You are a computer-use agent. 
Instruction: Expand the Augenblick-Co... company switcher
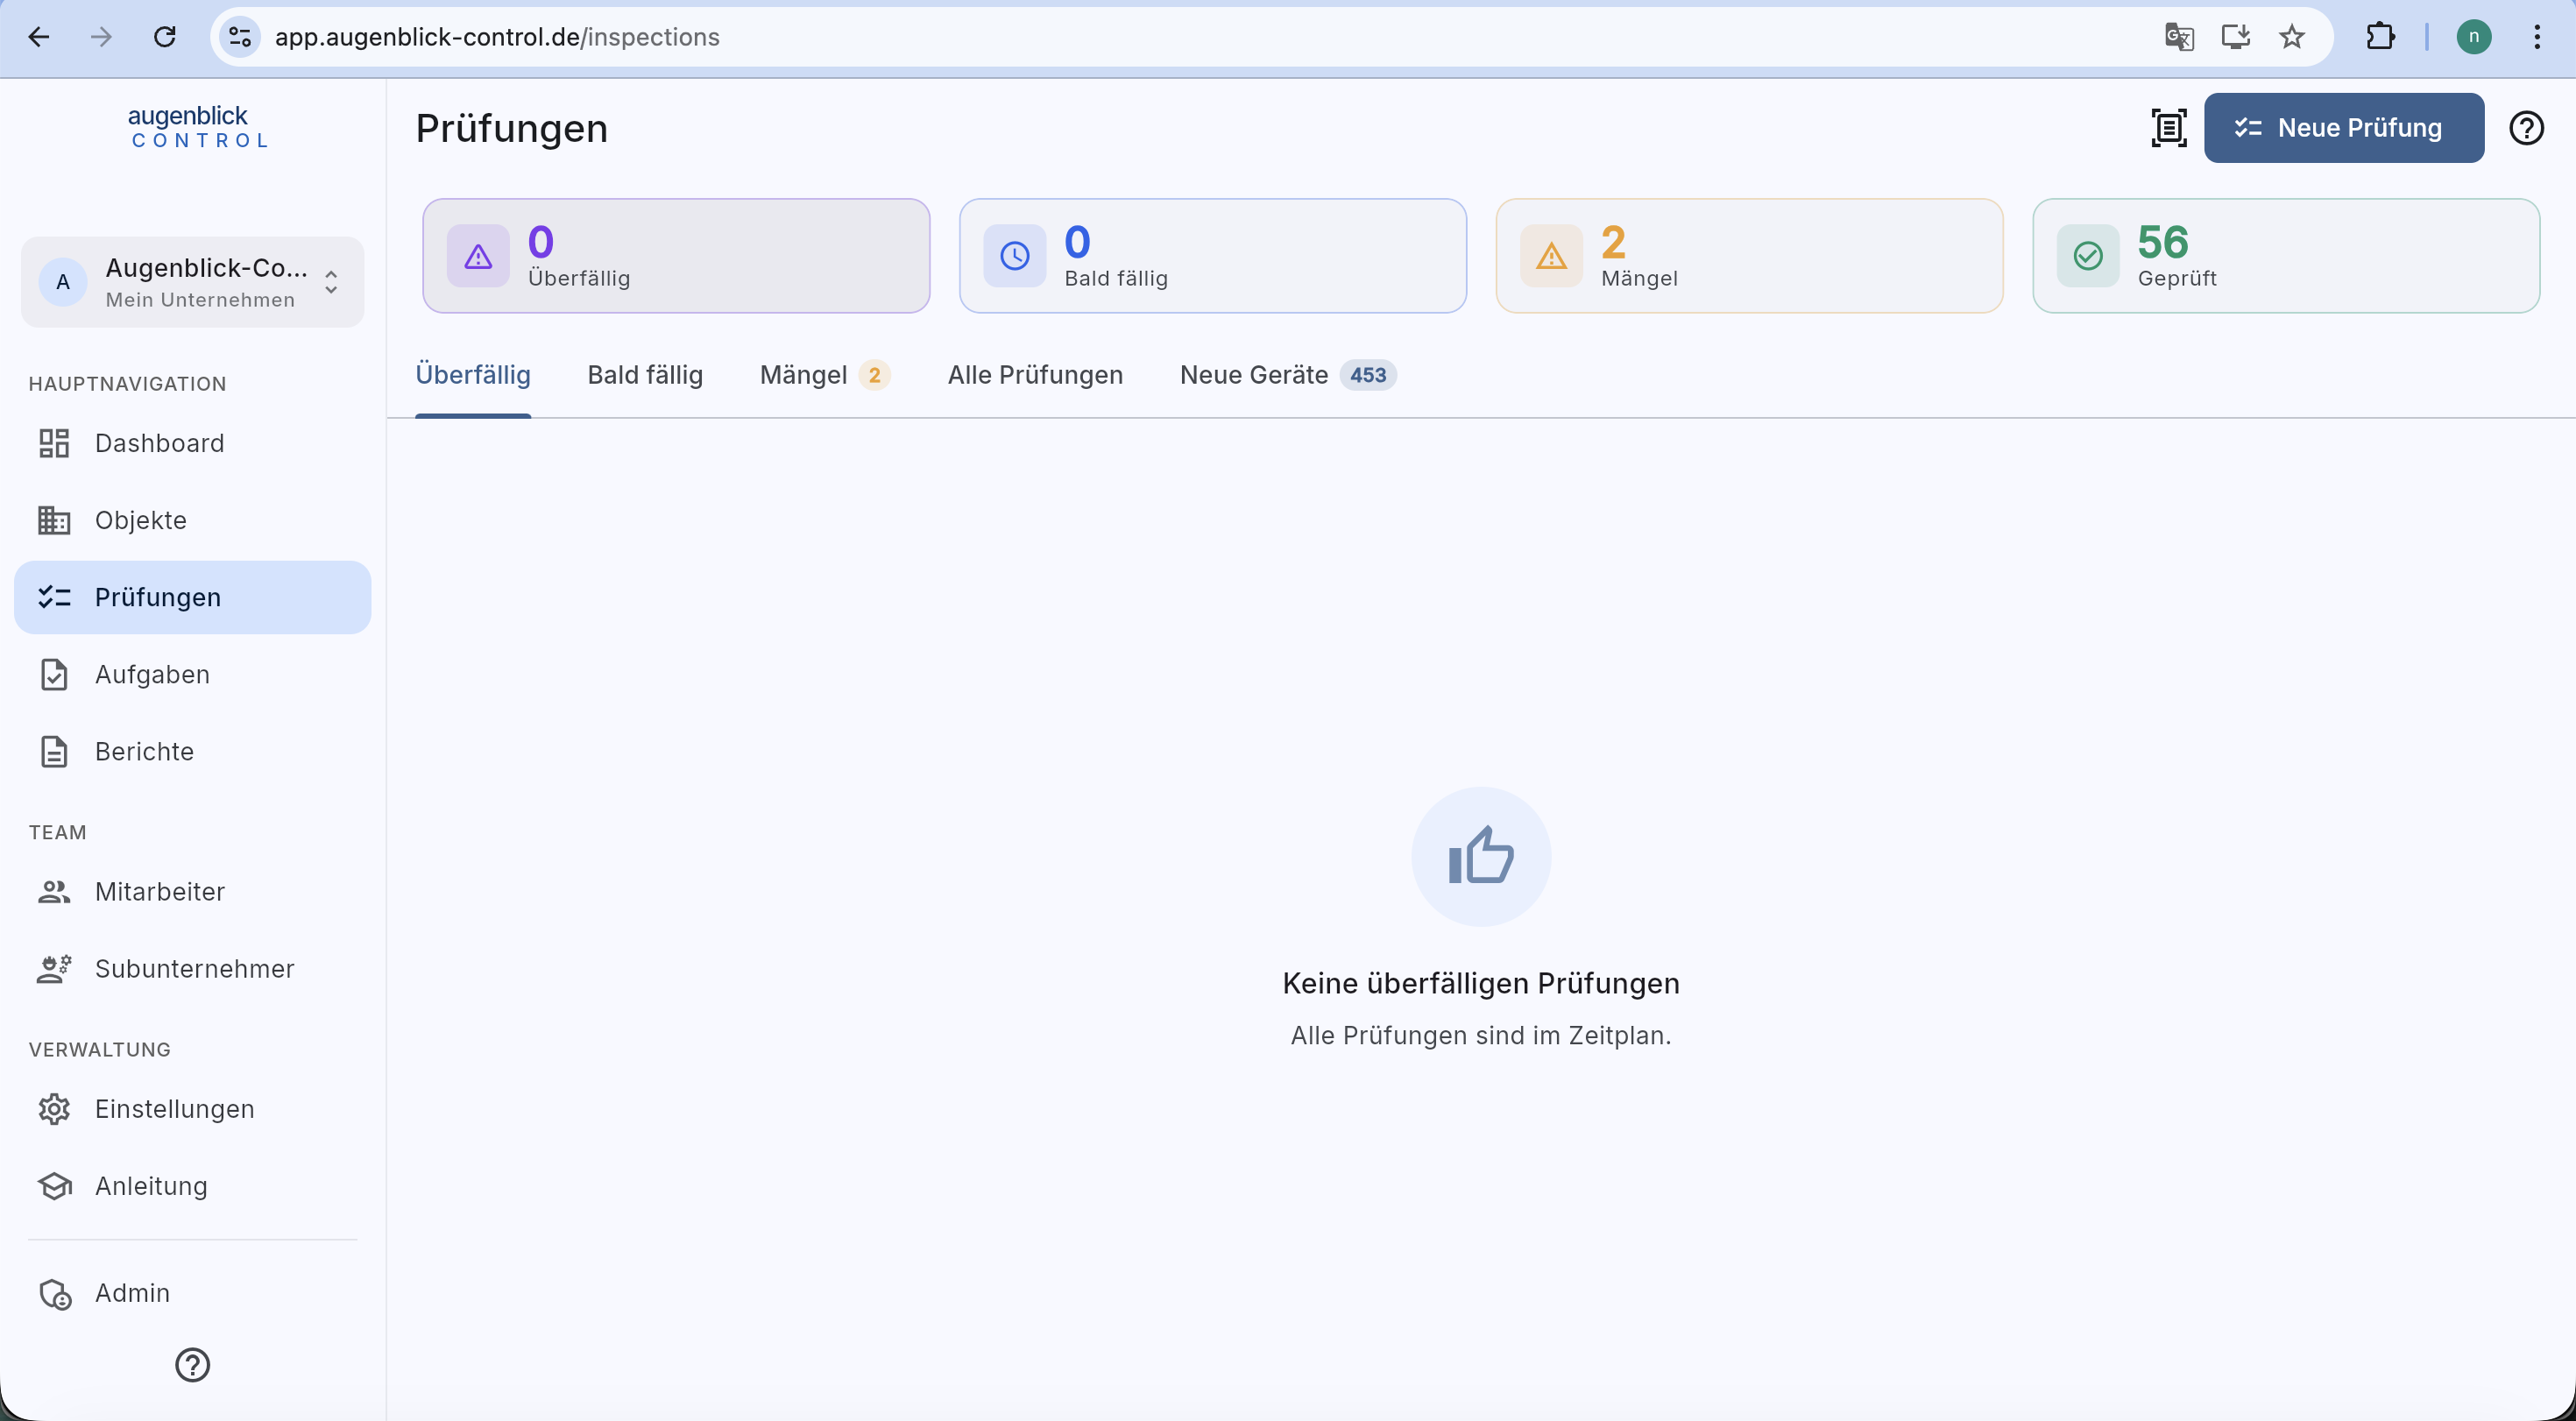point(192,282)
